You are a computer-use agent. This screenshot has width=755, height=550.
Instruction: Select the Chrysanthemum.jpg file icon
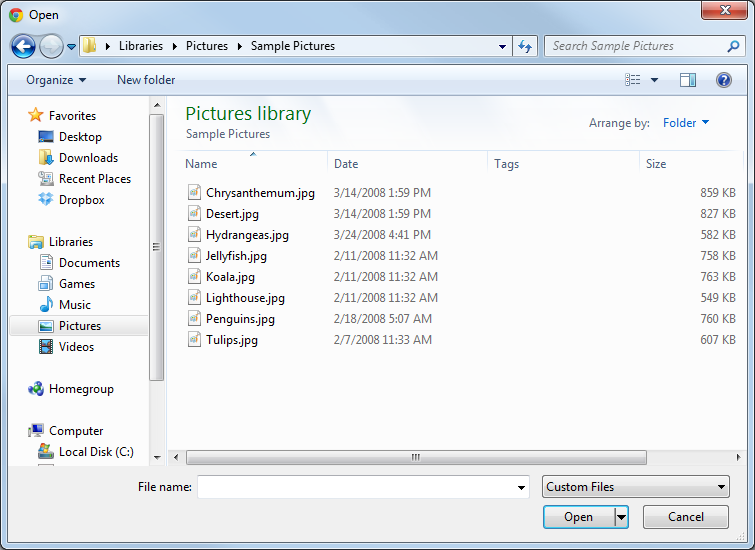click(x=194, y=192)
